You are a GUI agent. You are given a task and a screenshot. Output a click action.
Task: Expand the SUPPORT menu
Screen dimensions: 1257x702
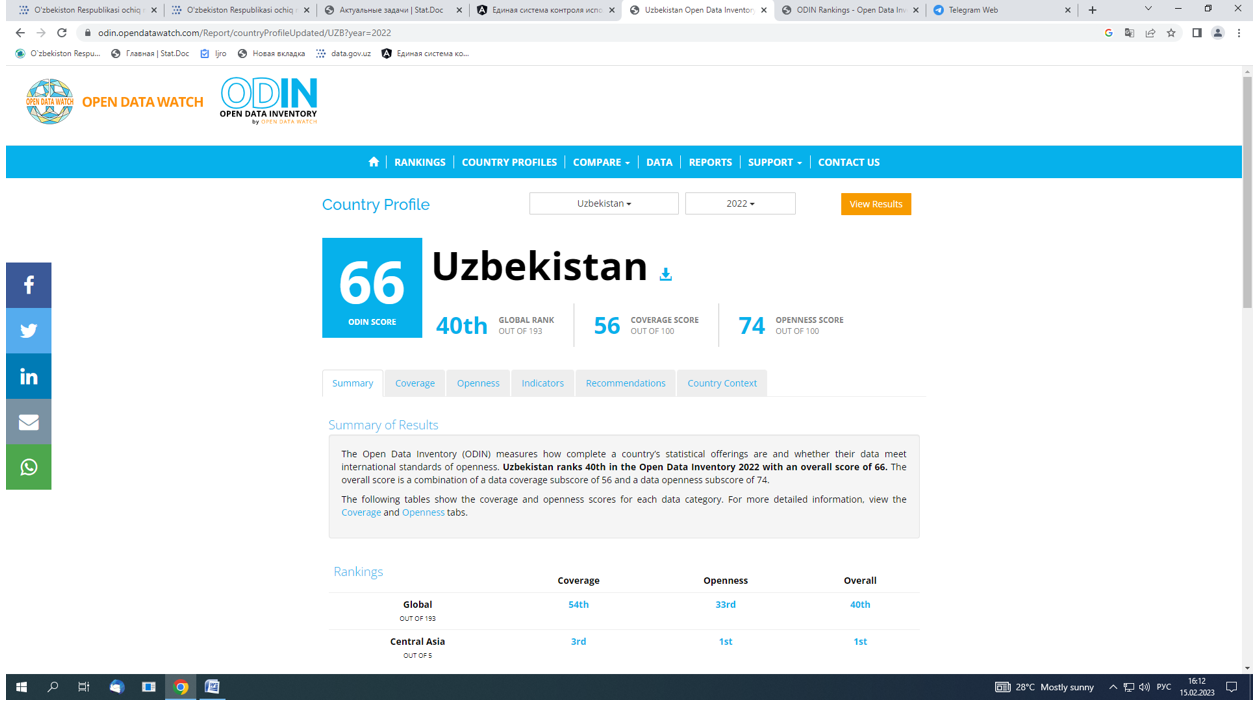coord(774,162)
